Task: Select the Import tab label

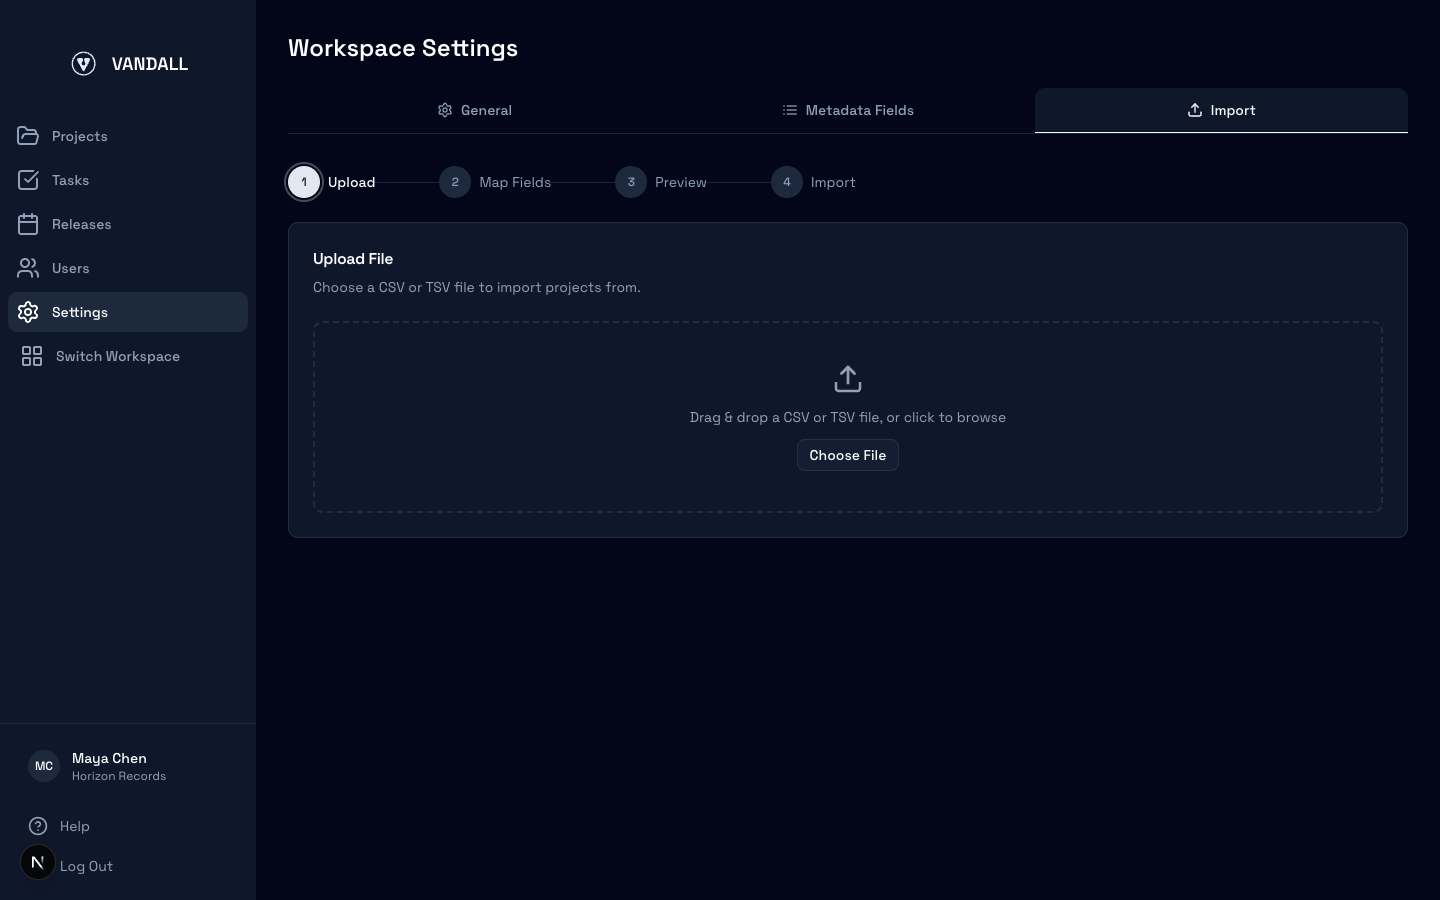Action: 1233,110
